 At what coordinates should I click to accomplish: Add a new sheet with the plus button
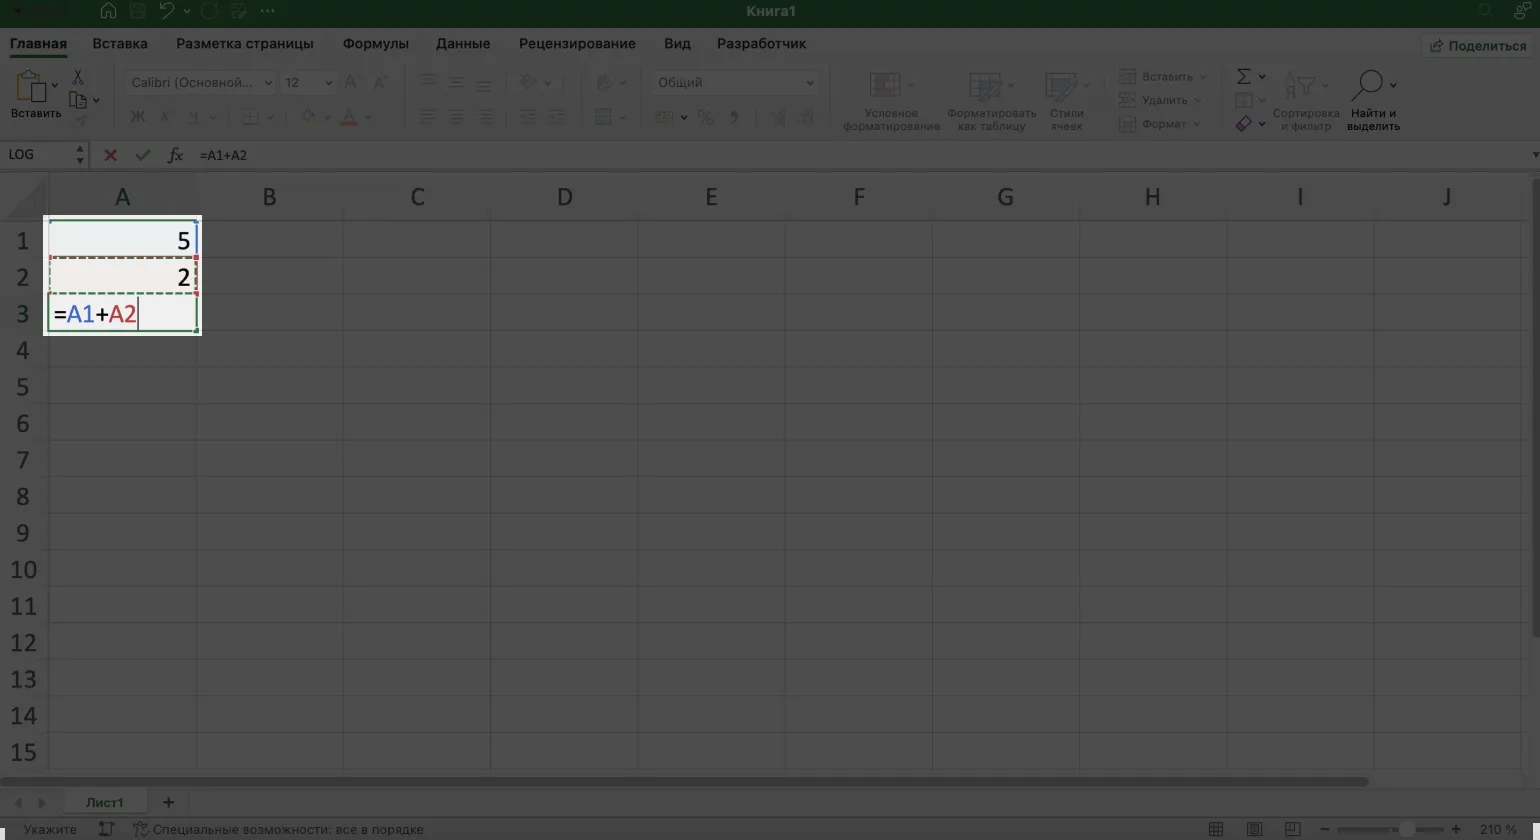tap(168, 802)
